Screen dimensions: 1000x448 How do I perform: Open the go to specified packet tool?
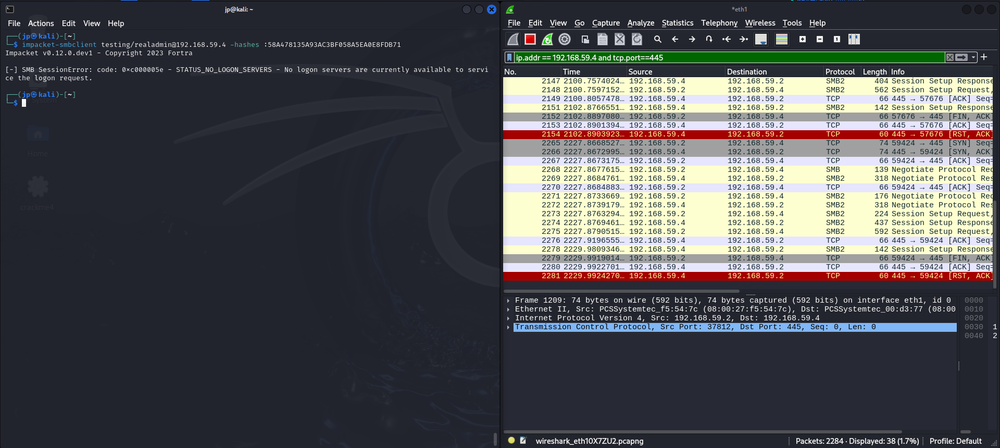pos(709,39)
